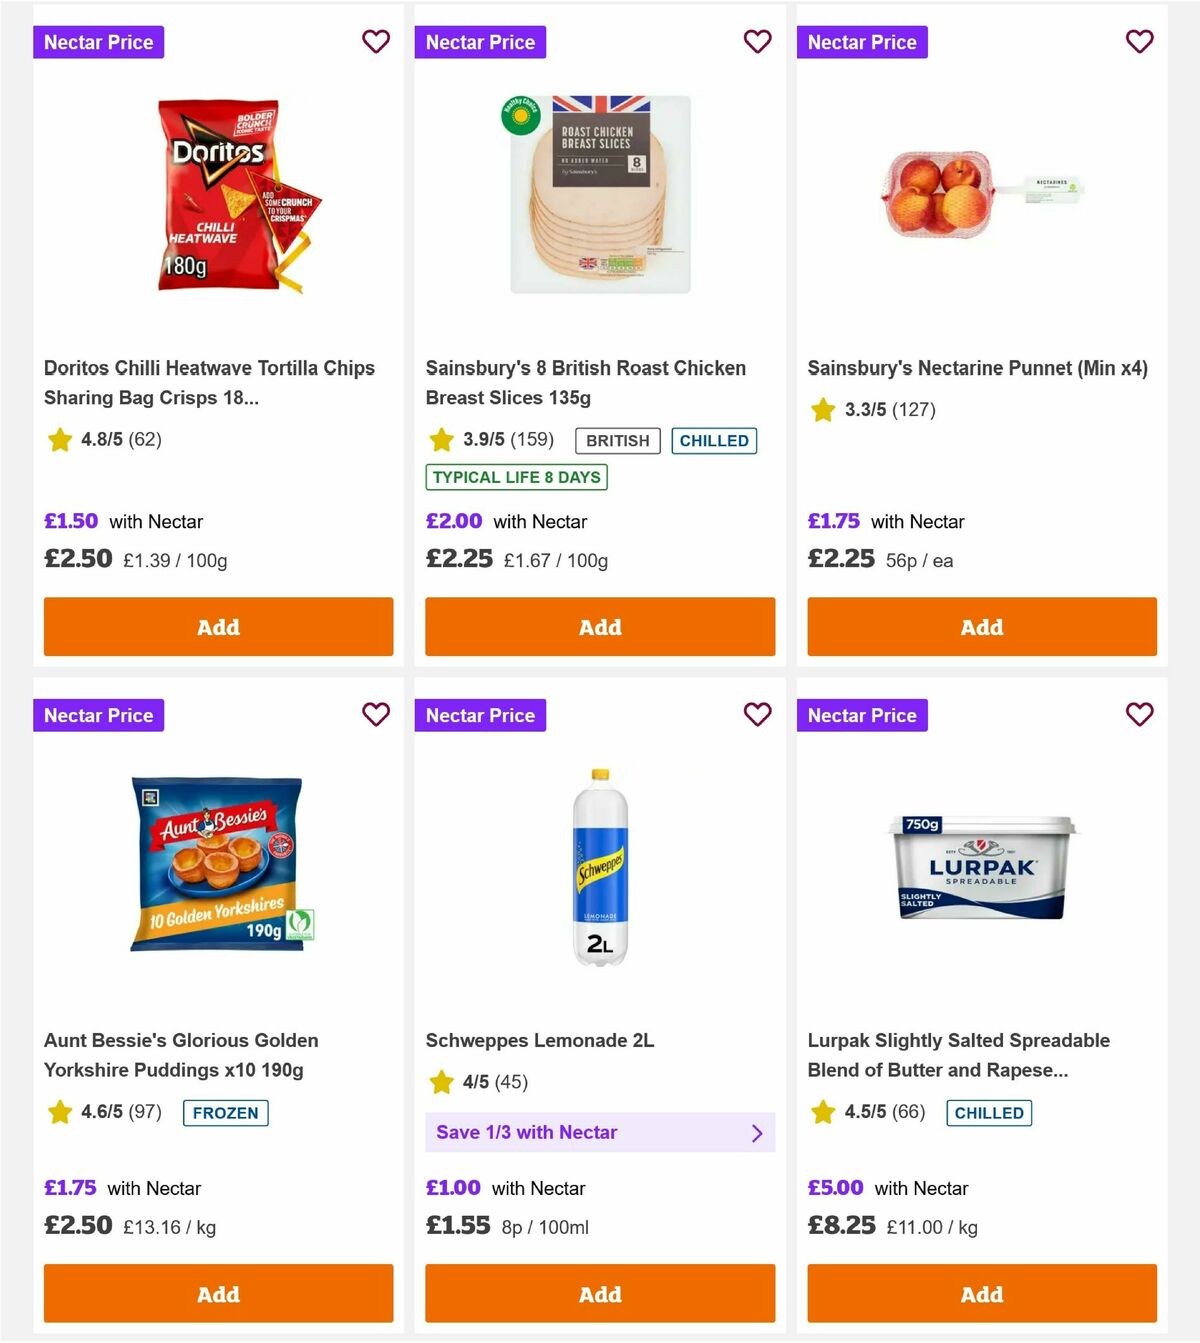Click the heart icon on Roast Chicken Breast Slices

point(757,42)
